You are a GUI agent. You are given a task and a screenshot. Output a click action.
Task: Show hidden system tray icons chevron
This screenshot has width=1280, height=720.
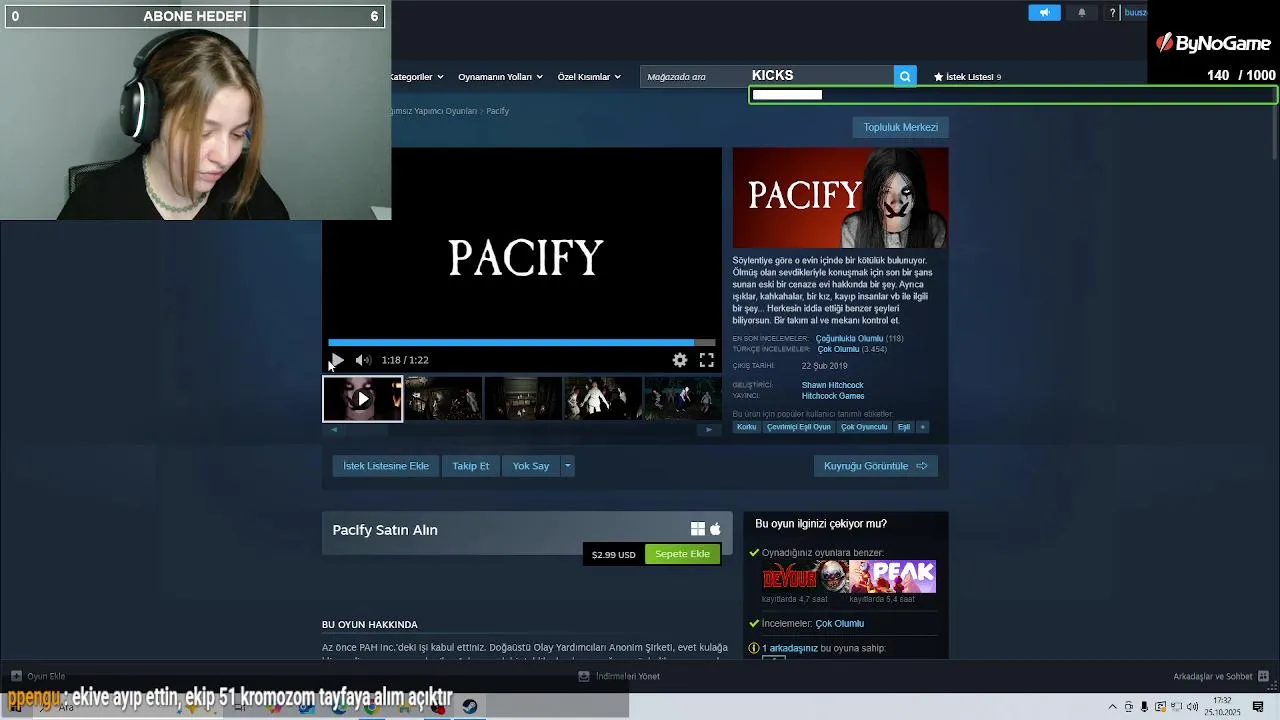tap(1112, 707)
